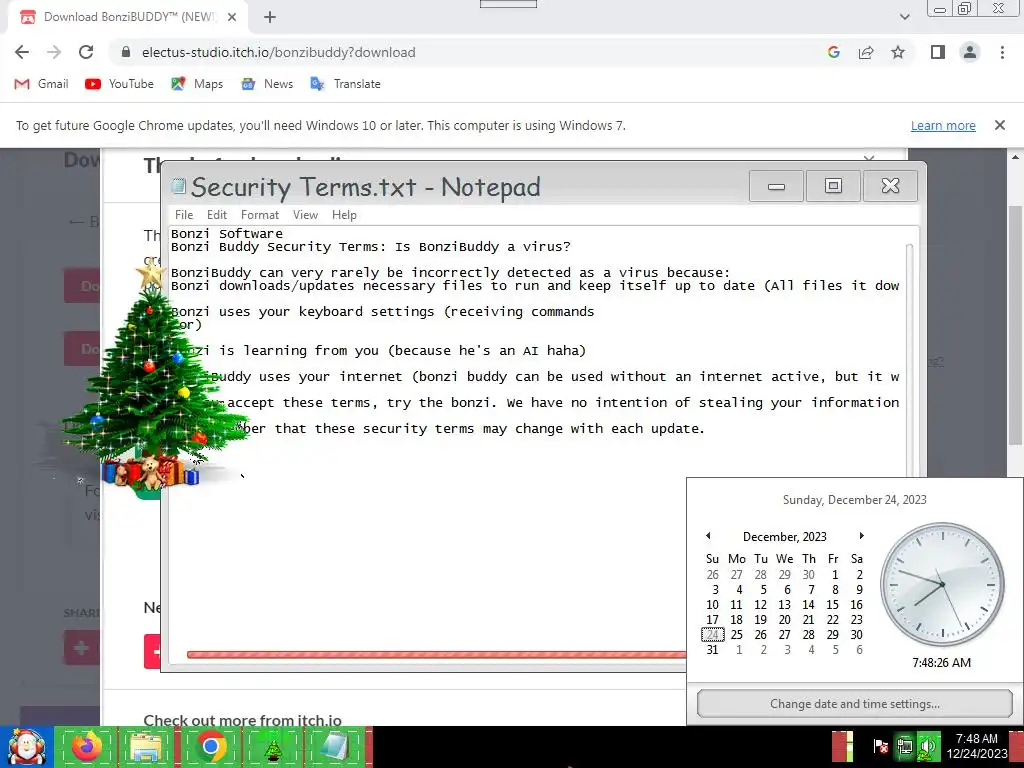Click the Google icon in the address bar
This screenshot has width=1024, height=768.
point(833,52)
